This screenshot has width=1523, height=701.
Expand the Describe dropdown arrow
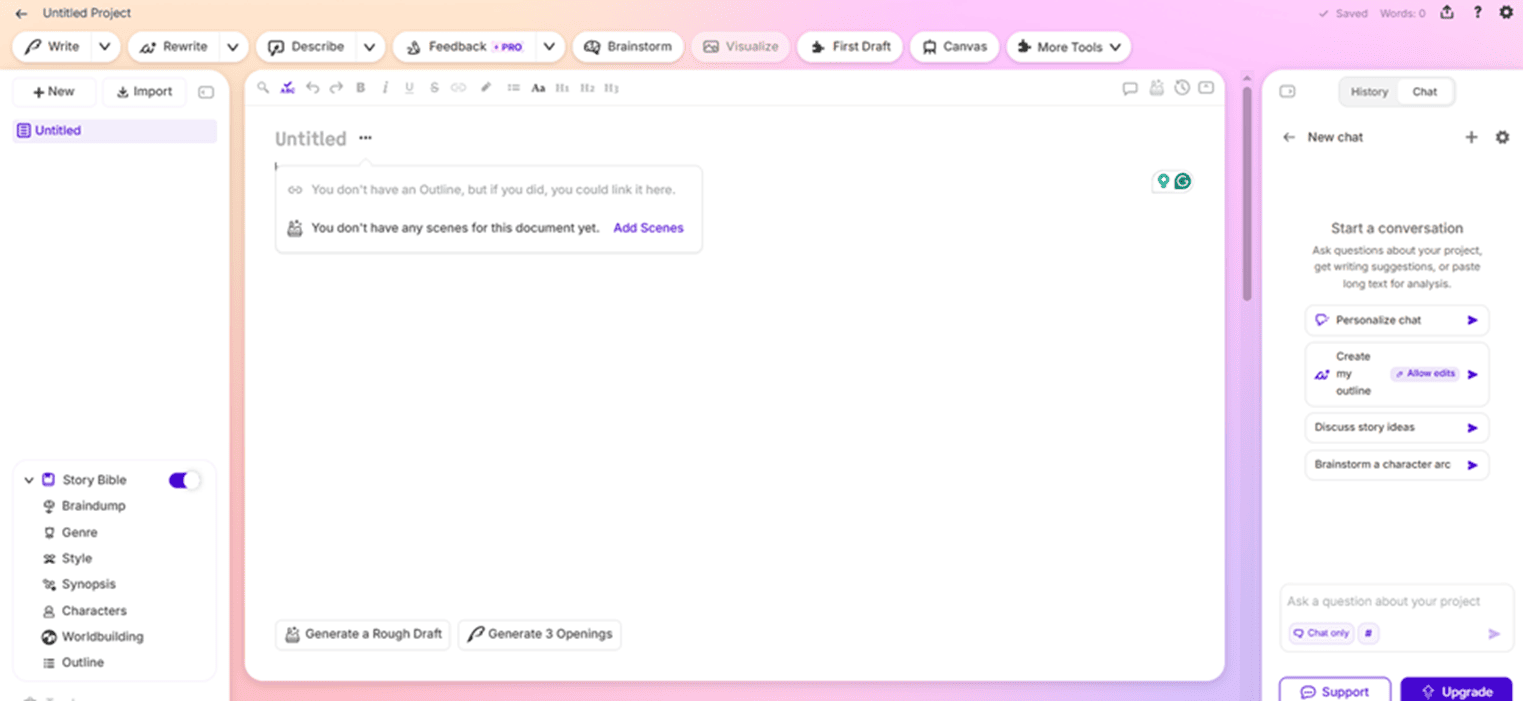point(369,47)
